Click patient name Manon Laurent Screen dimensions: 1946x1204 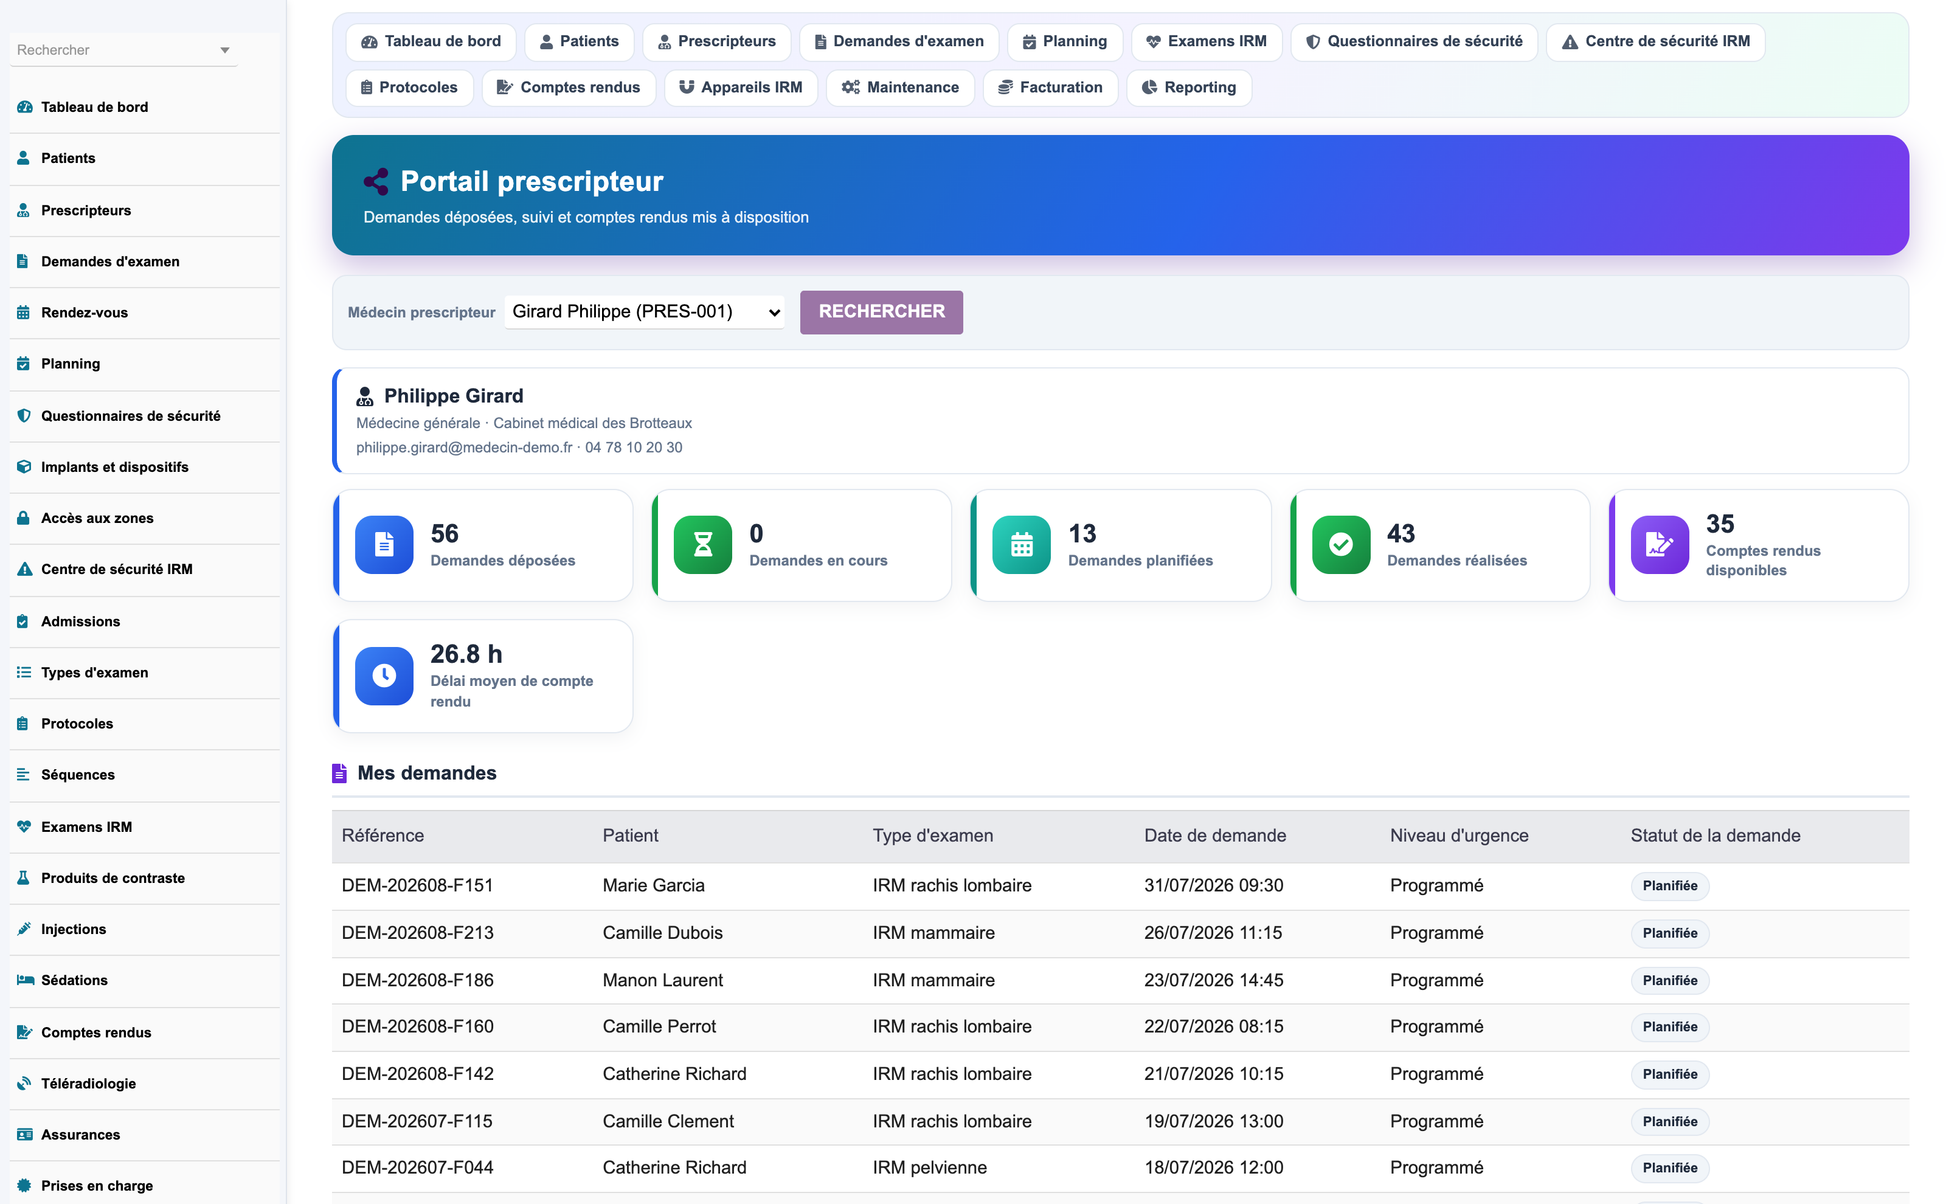point(663,980)
